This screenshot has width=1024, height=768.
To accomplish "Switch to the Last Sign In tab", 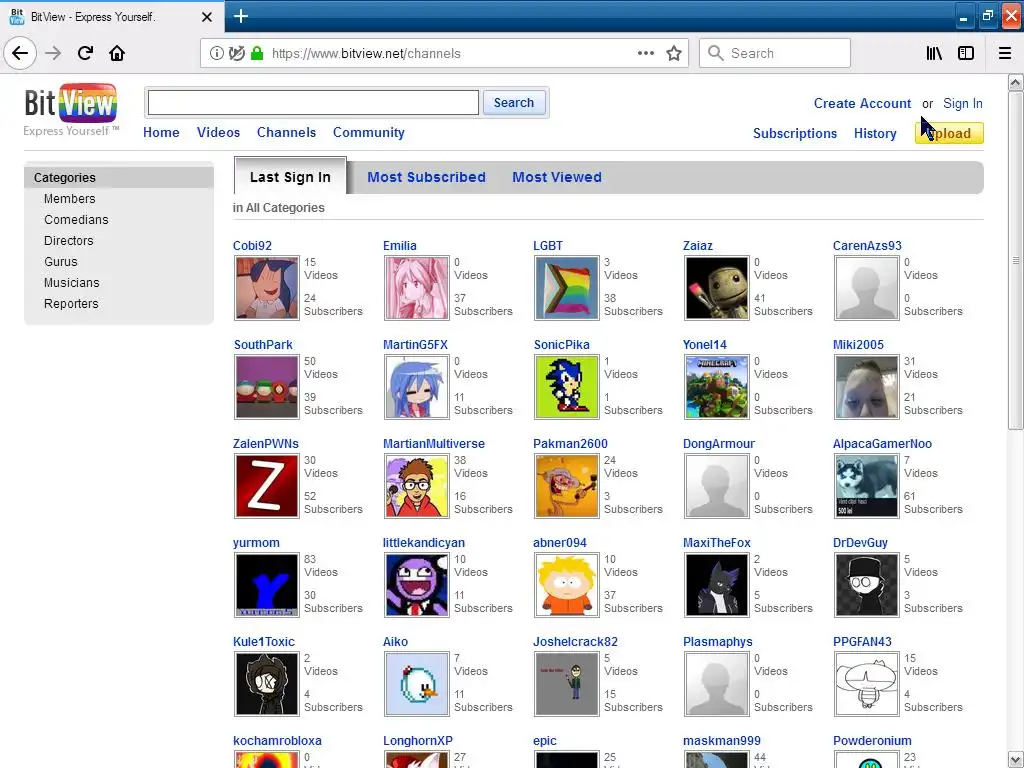I will tap(290, 177).
